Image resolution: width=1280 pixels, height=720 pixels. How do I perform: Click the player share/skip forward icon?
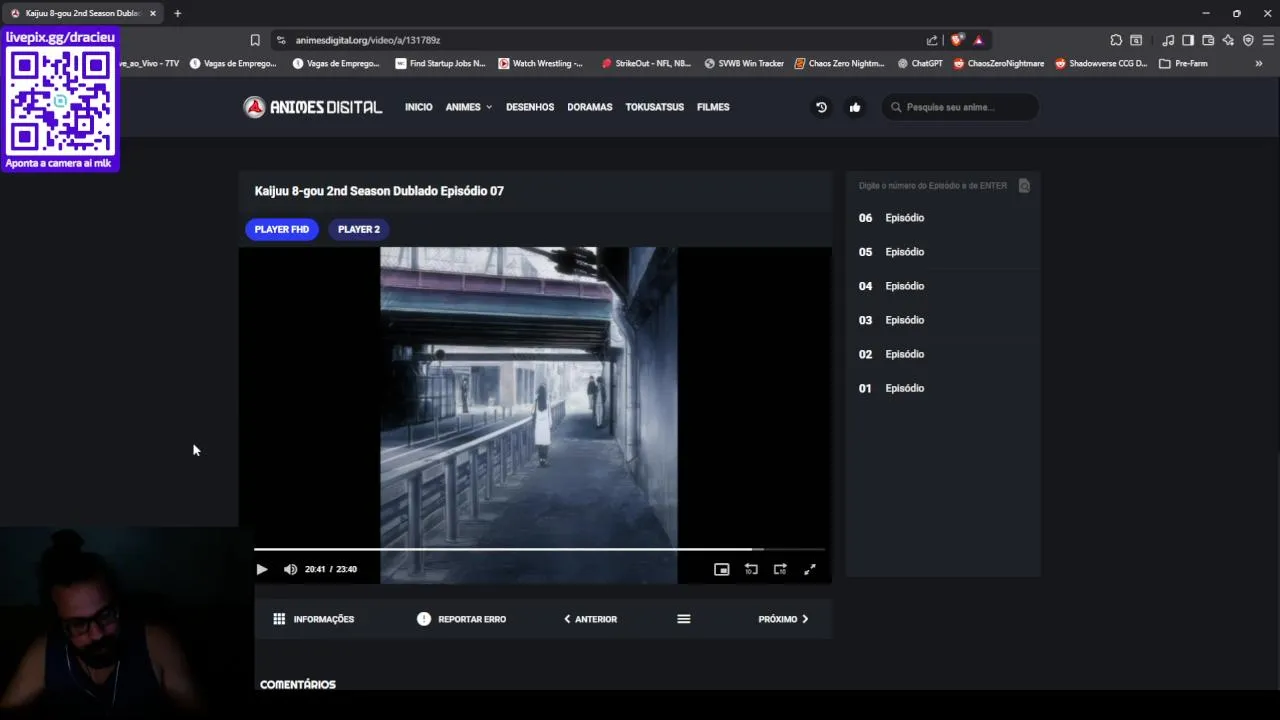coord(780,569)
